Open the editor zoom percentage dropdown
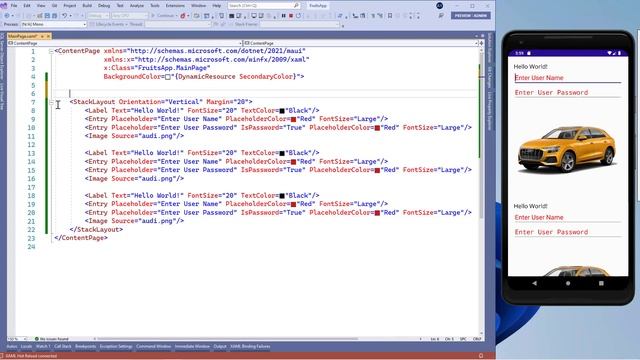This screenshot has height=360, width=640. point(17,339)
